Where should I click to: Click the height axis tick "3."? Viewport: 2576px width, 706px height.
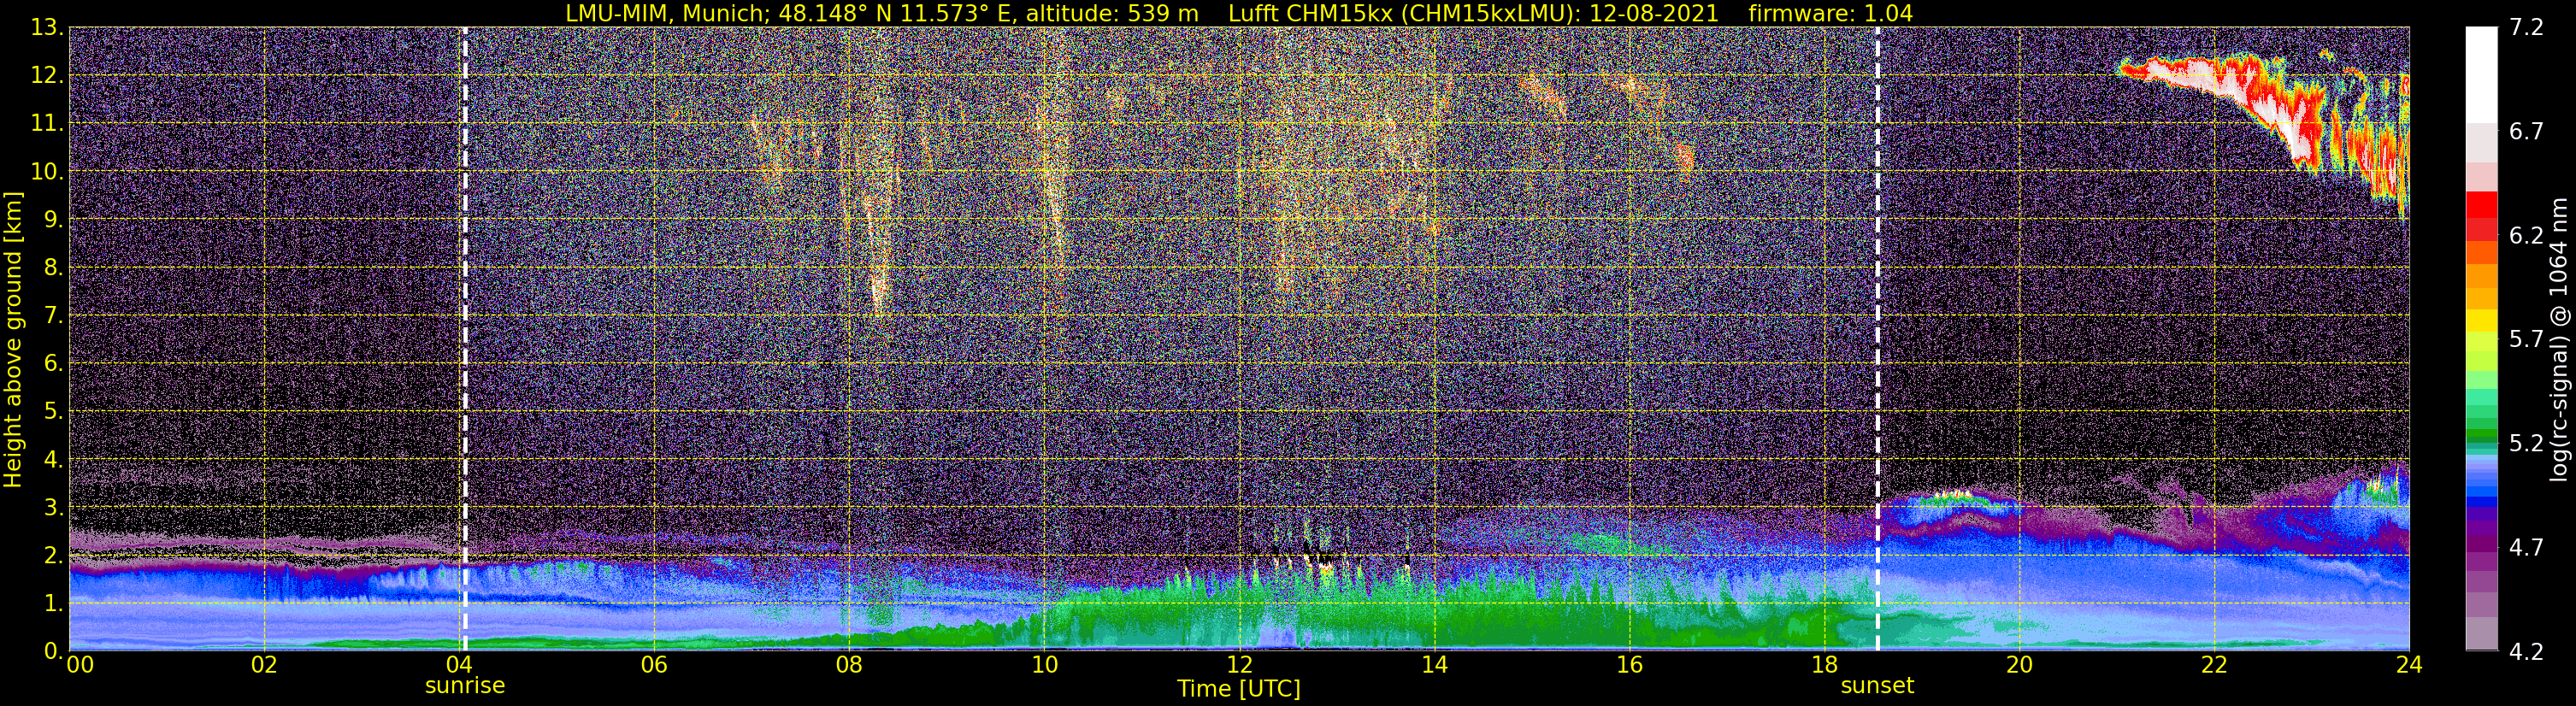[x=53, y=507]
